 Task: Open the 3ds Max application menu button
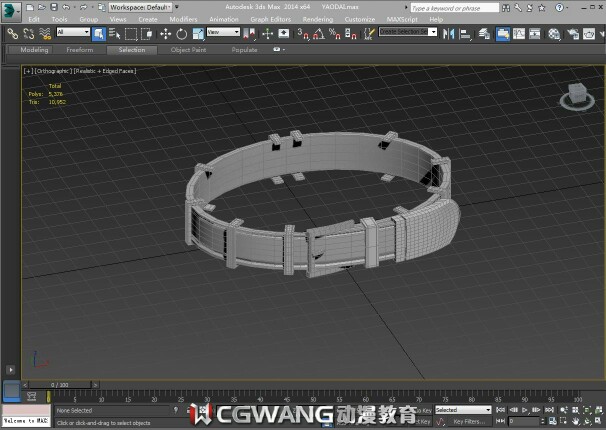[x=11, y=10]
